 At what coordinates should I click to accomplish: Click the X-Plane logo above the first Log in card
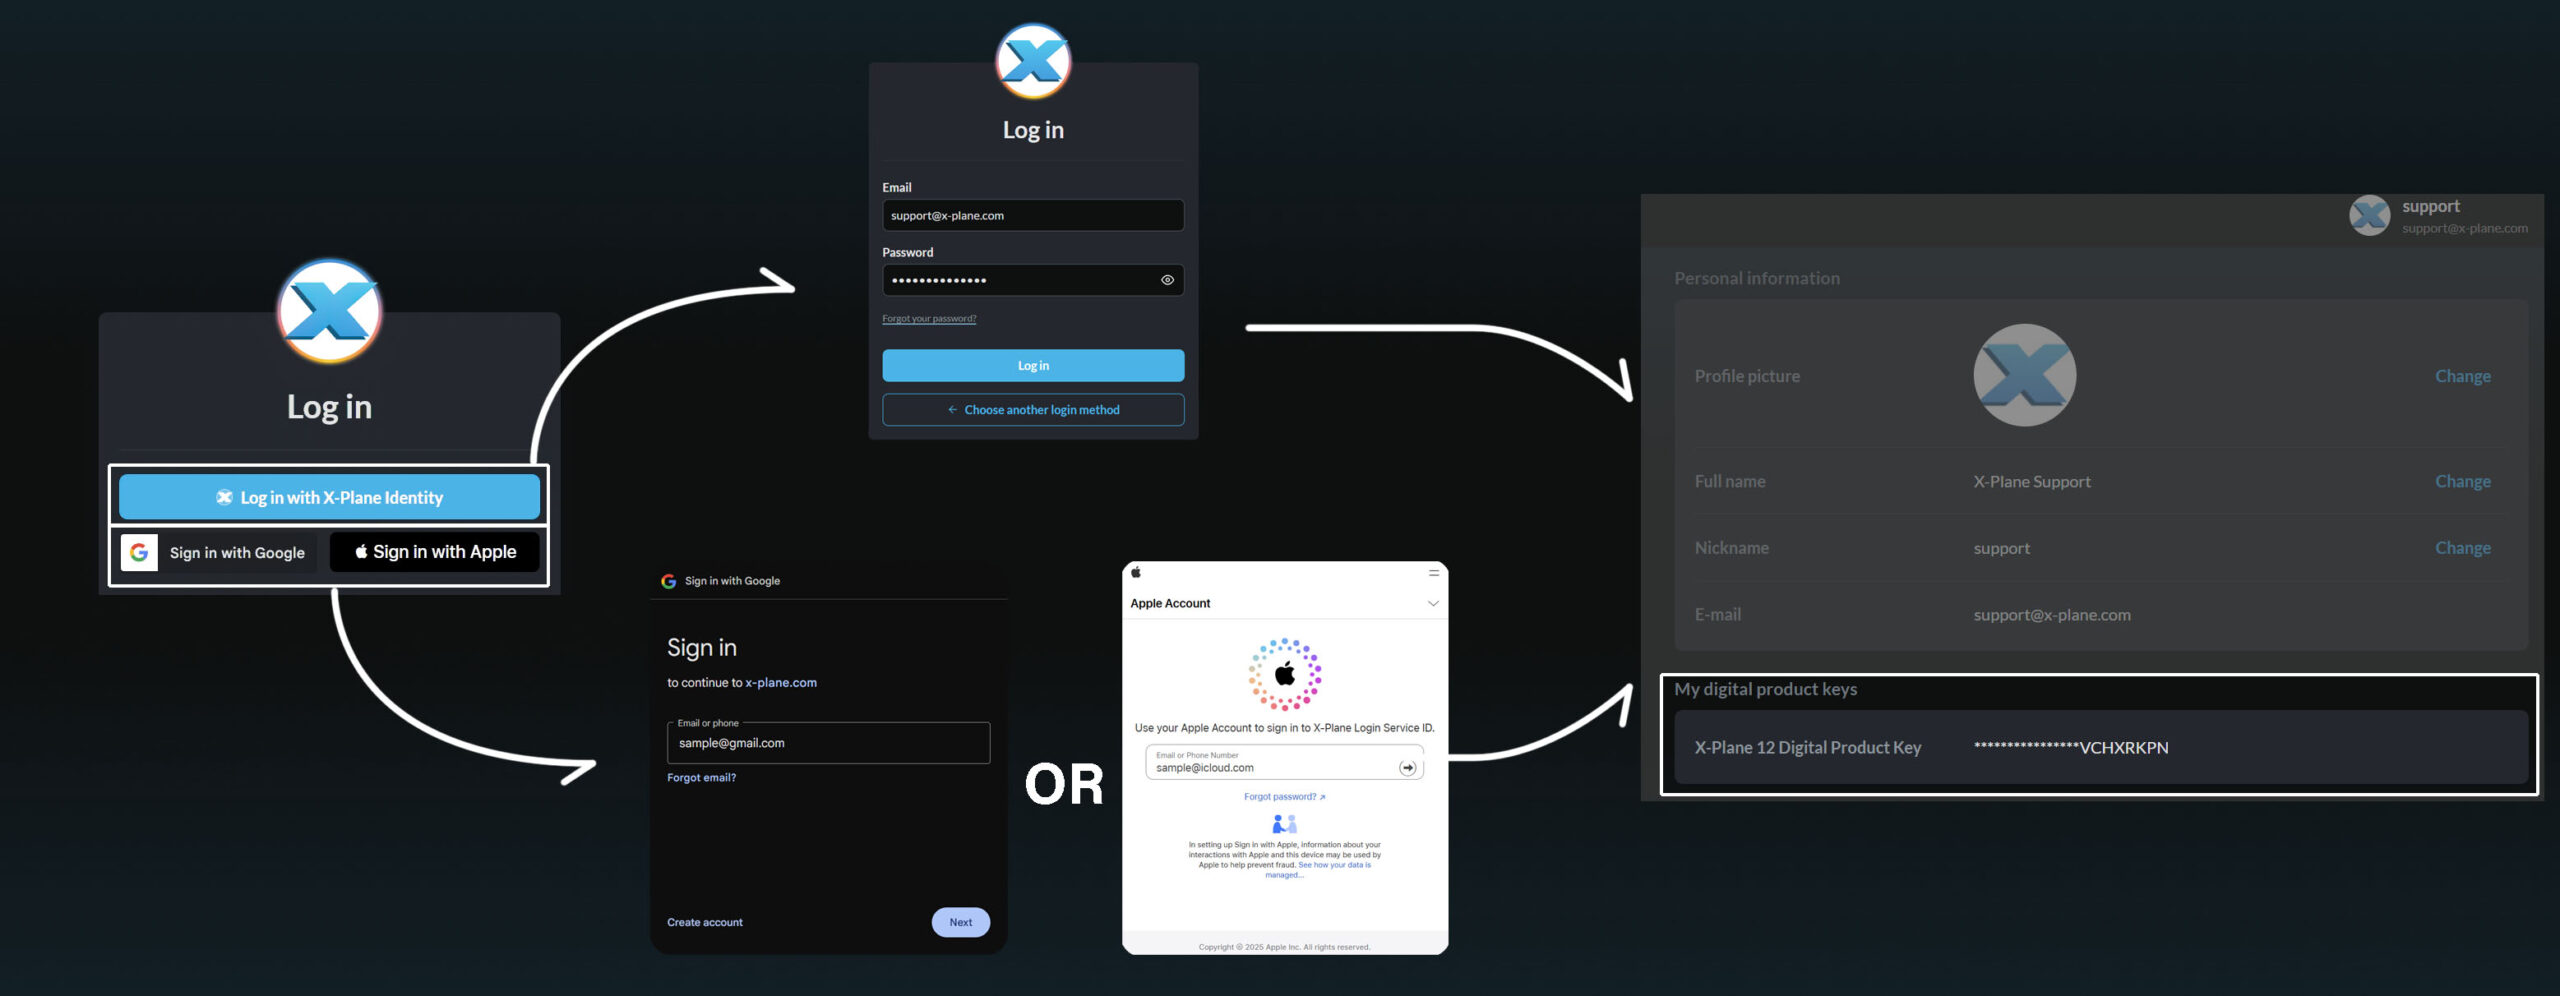pos(329,311)
